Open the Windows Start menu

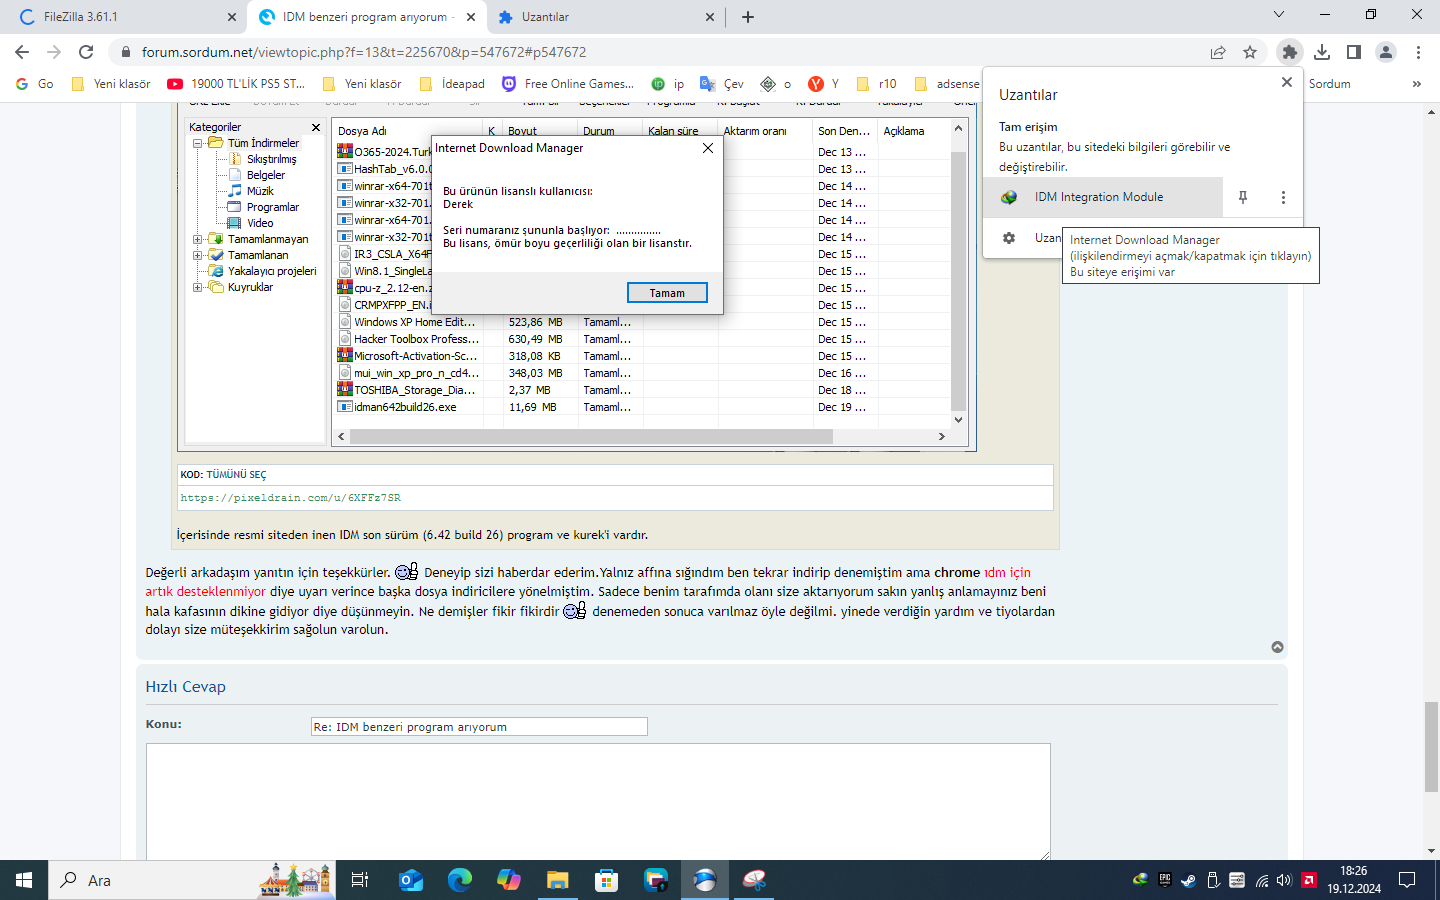pos(24,880)
